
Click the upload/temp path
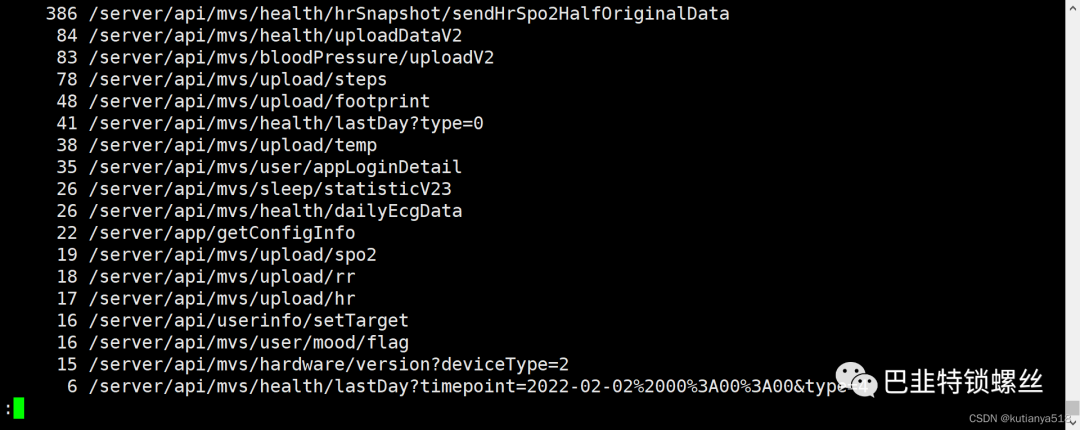(232, 145)
